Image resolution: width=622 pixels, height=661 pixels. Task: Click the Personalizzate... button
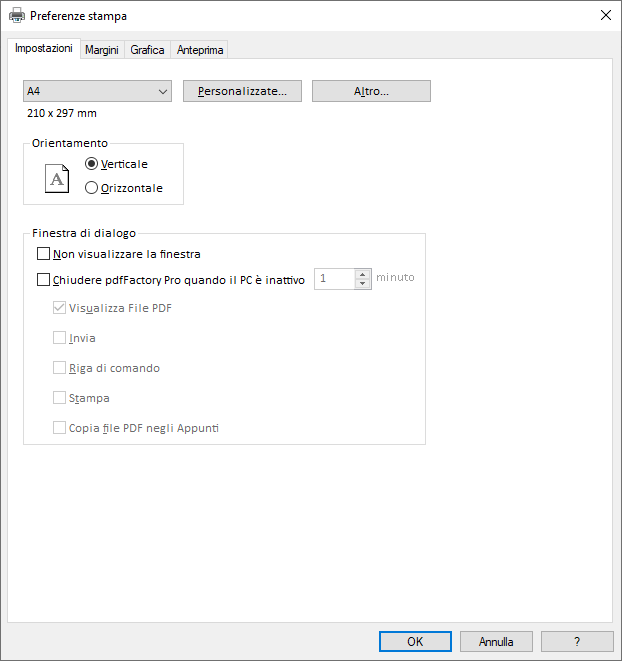242,91
